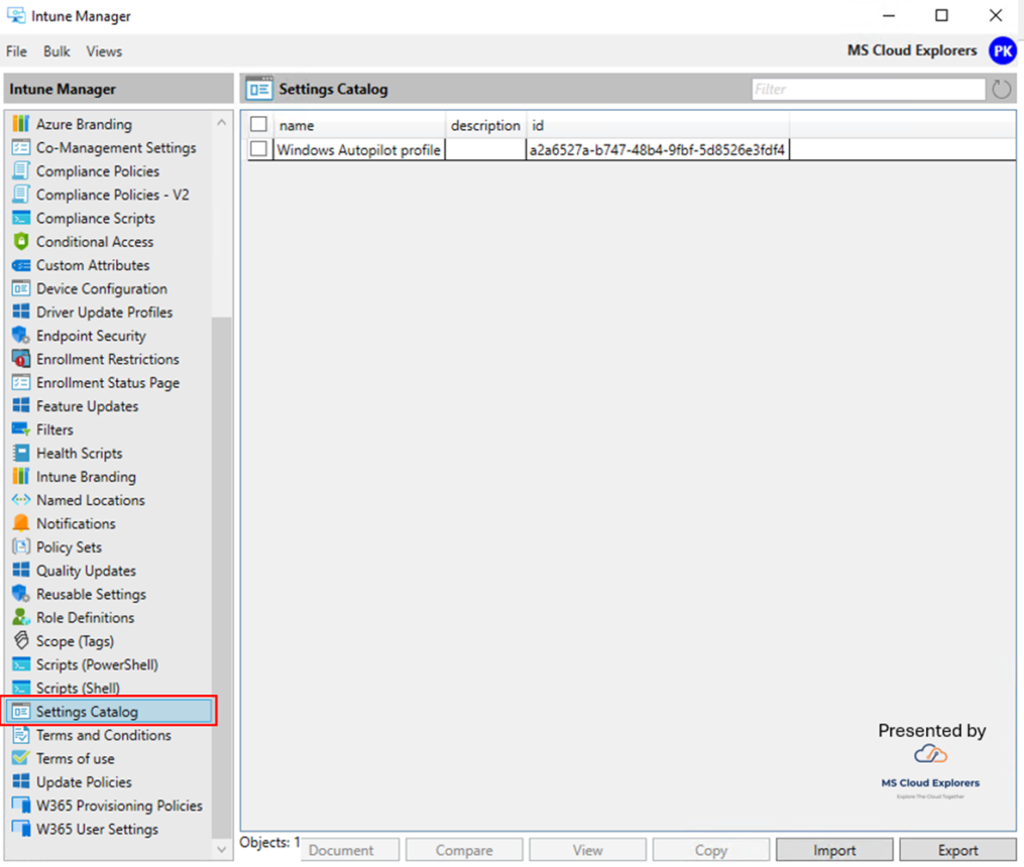The width and height of the screenshot is (1024, 867).
Task: Click the Custom Attributes icon
Action: 21,264
